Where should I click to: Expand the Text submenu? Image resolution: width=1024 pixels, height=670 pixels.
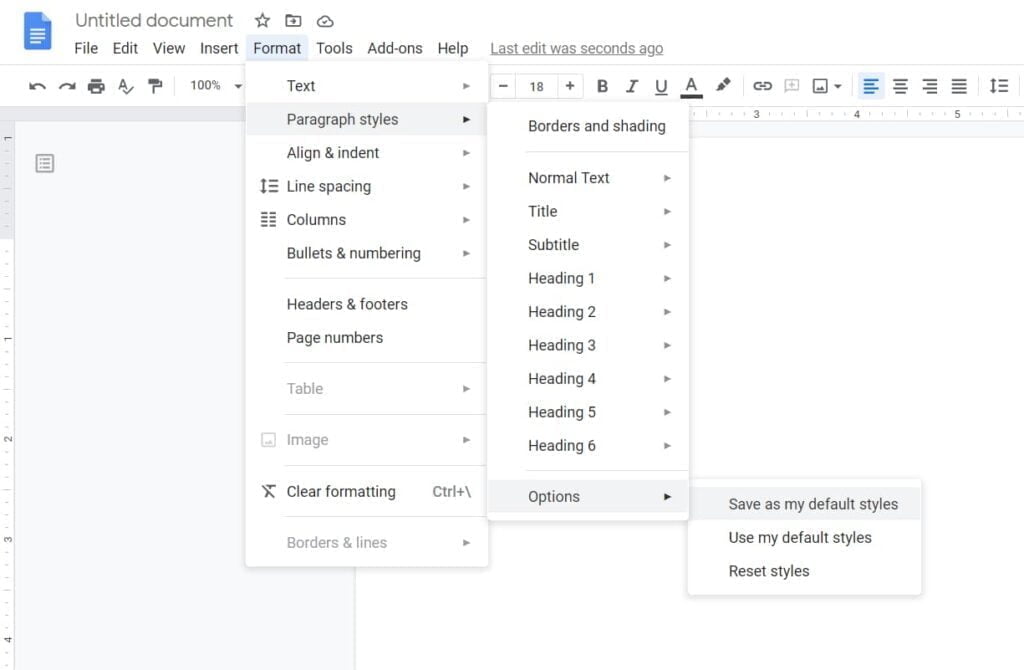(366, 86)
